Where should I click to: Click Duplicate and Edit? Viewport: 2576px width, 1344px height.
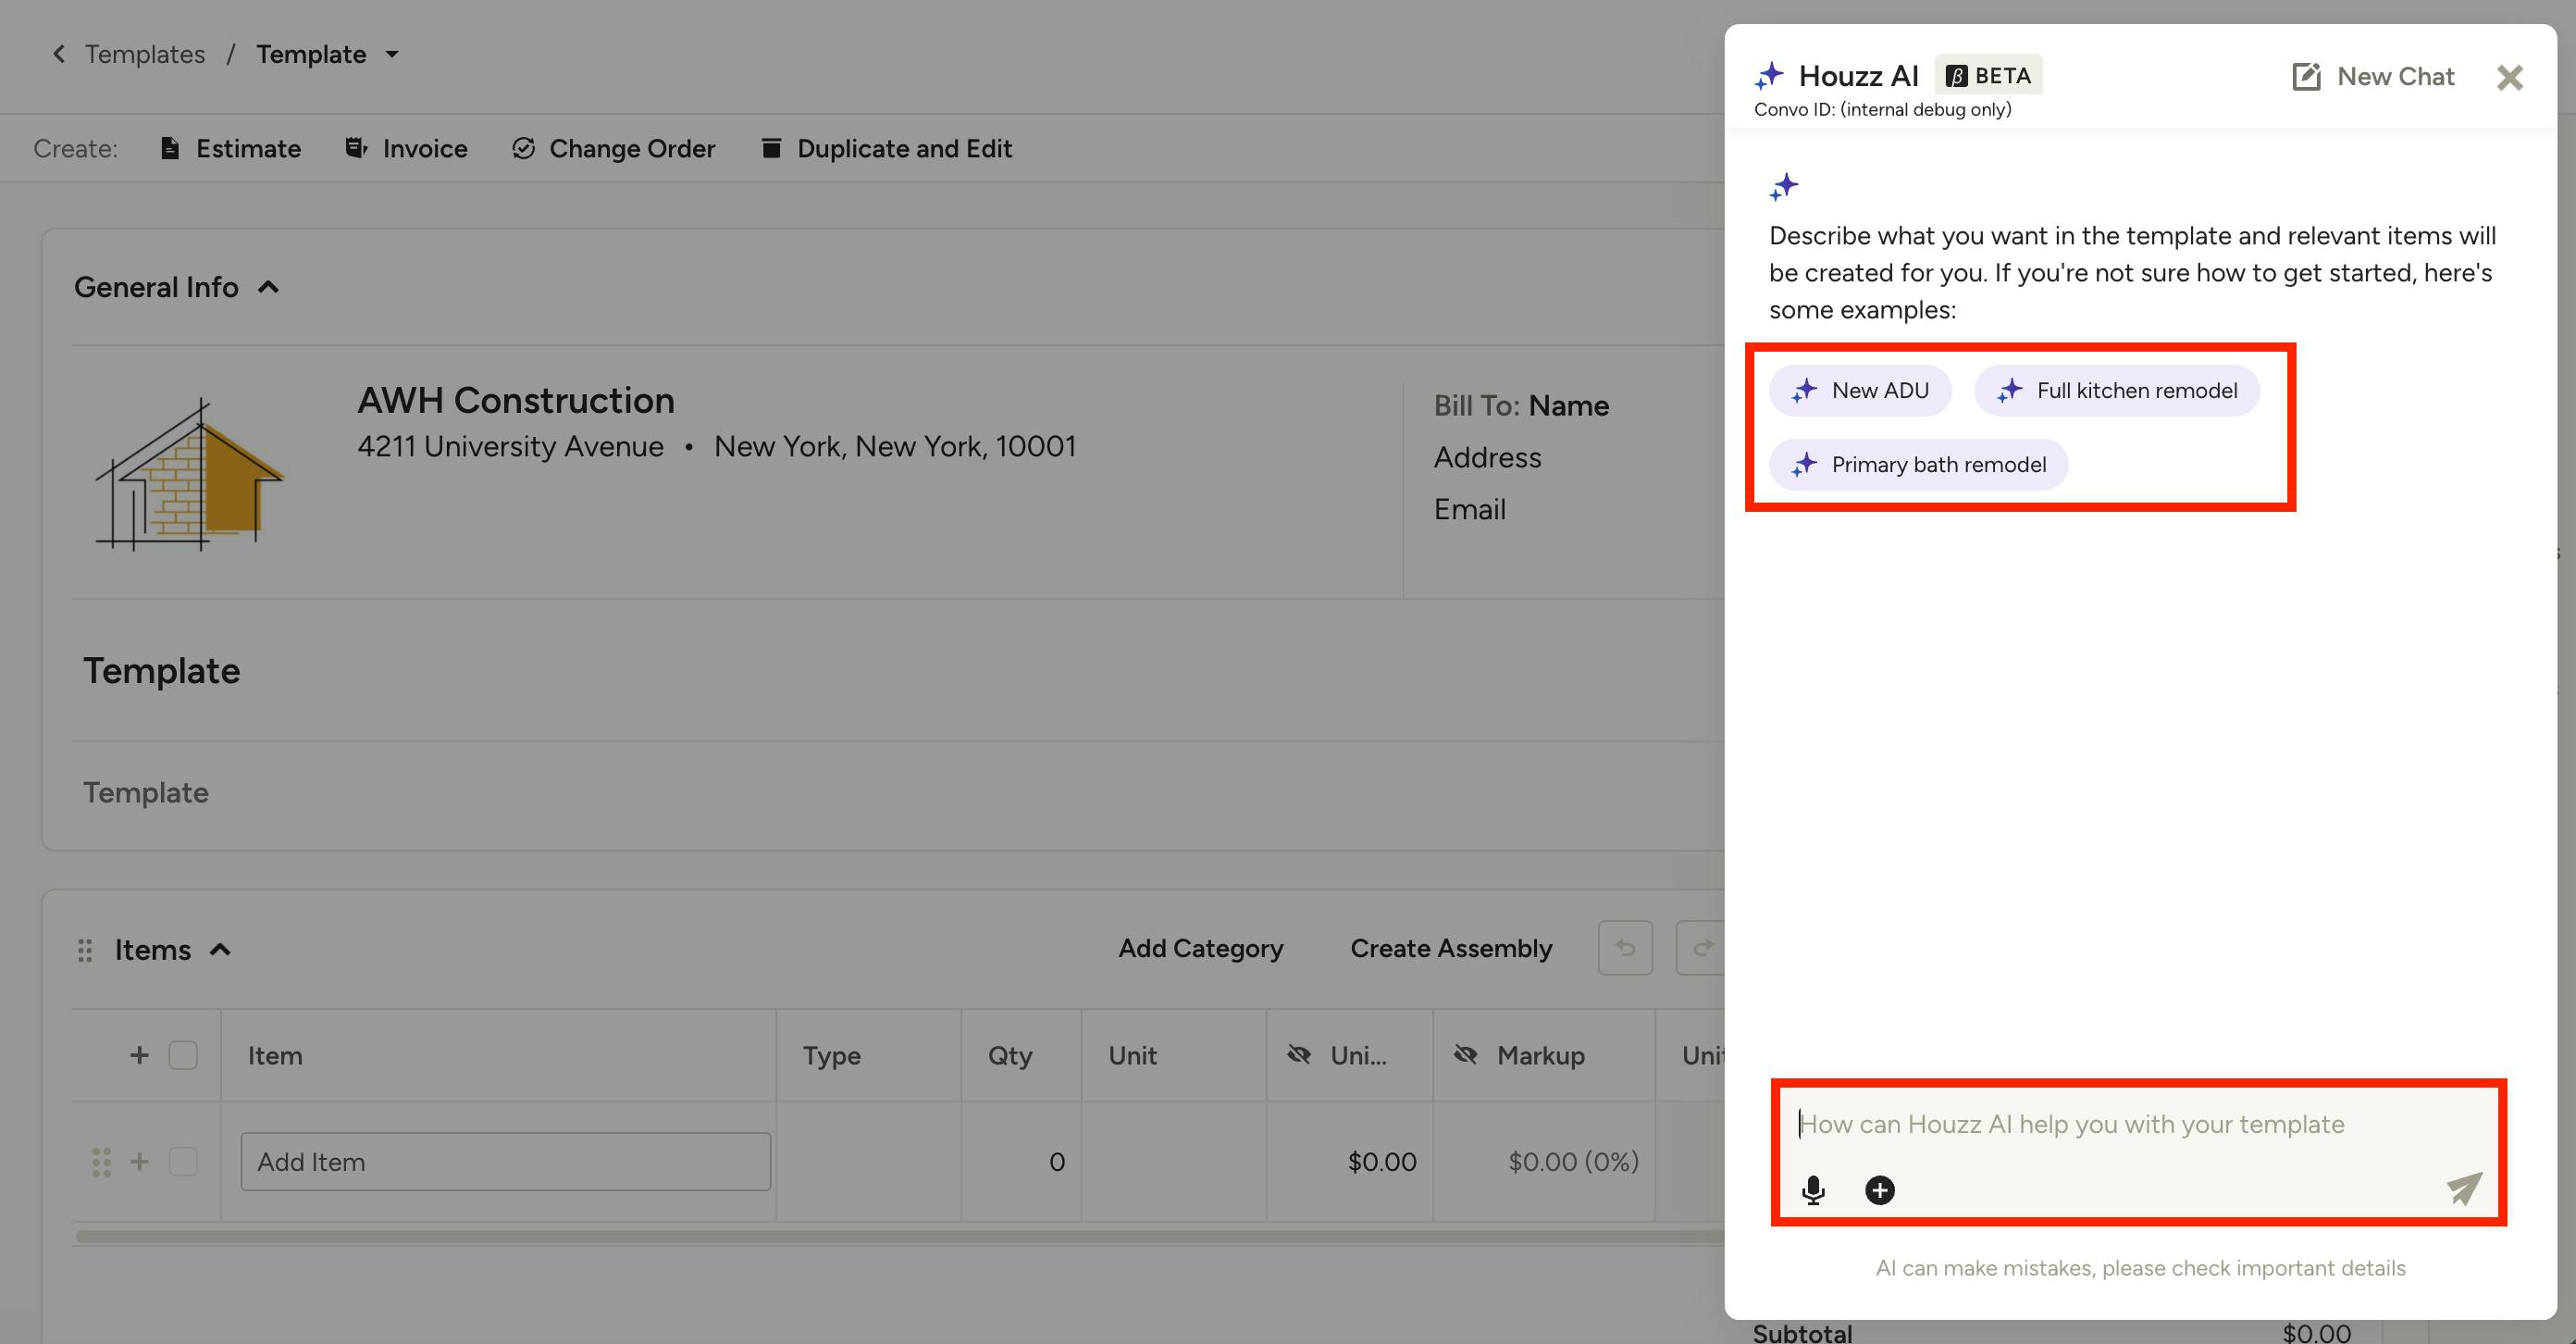point(886,148)
